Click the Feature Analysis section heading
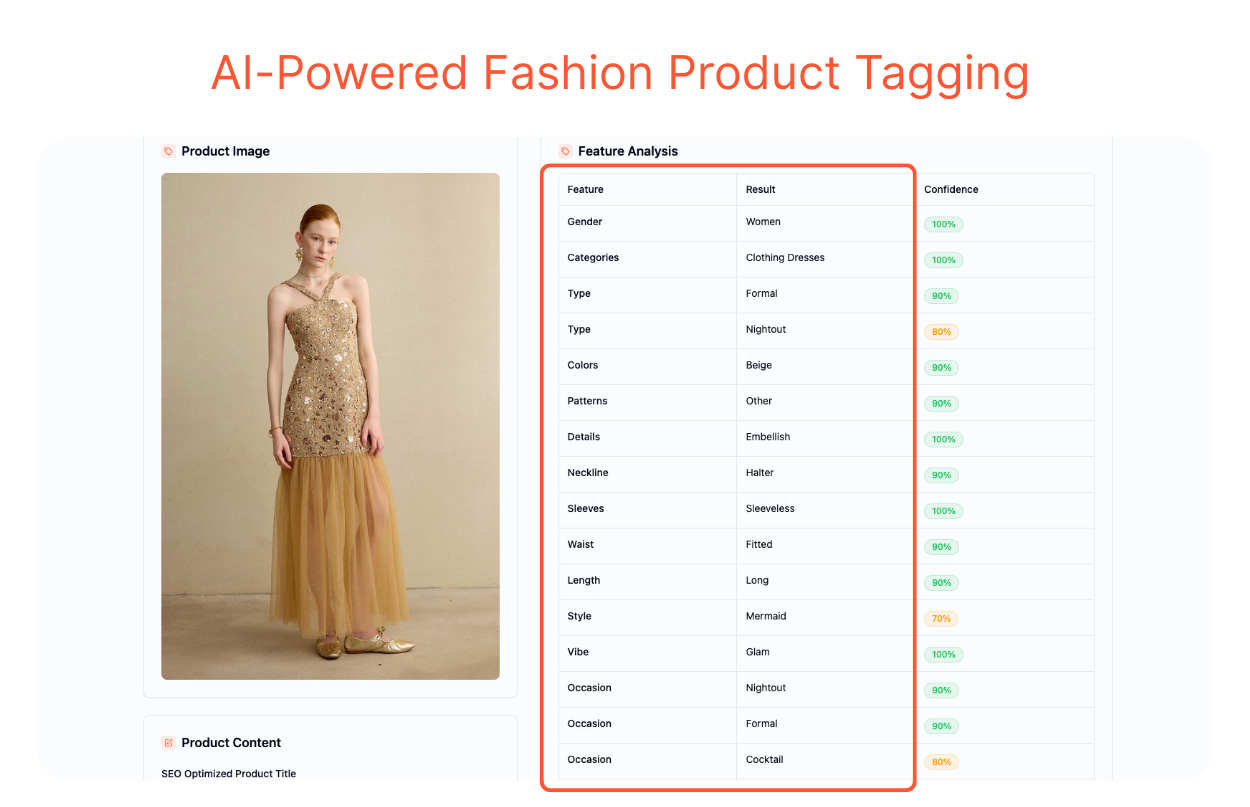Screen dimensions: 1250x807 click(628, 151)
